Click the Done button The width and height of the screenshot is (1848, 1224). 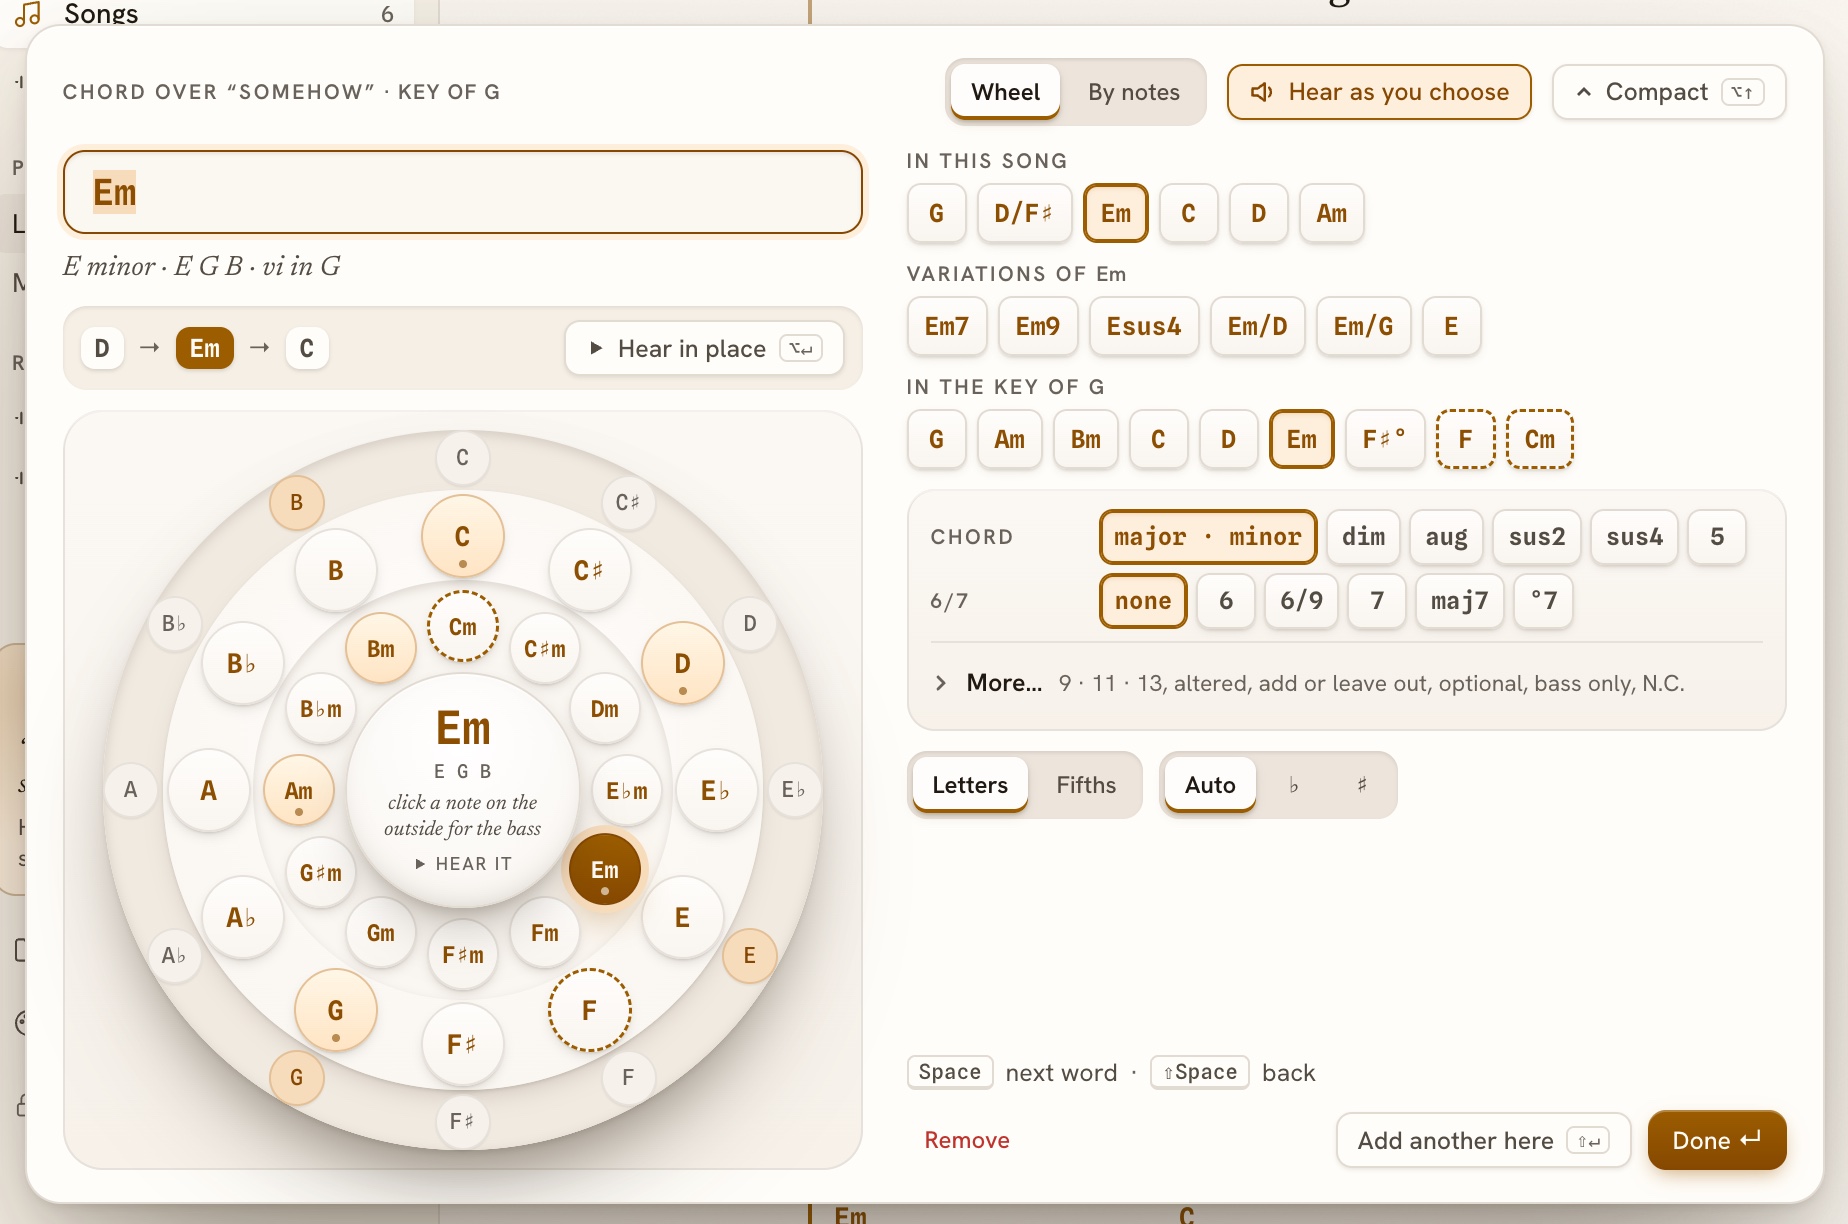pos(1717,1140)
